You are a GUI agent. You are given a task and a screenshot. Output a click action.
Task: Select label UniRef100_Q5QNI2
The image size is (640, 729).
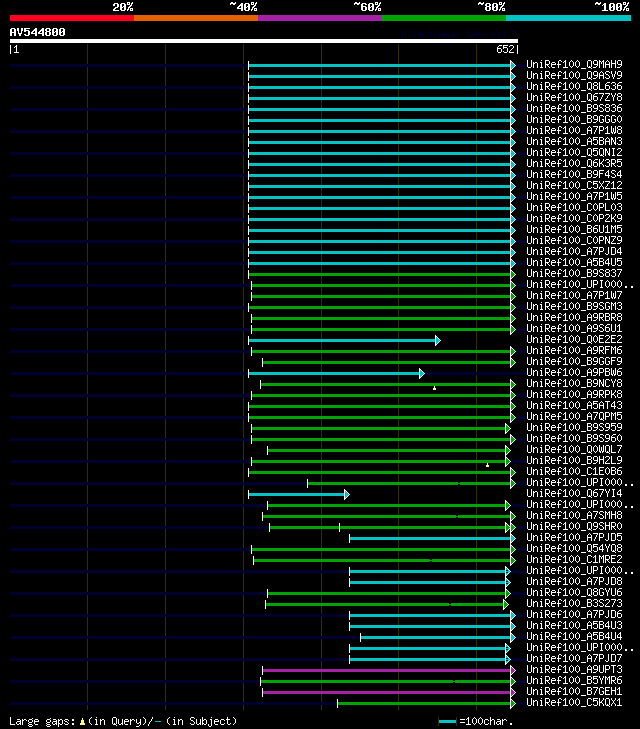point(574,152)
